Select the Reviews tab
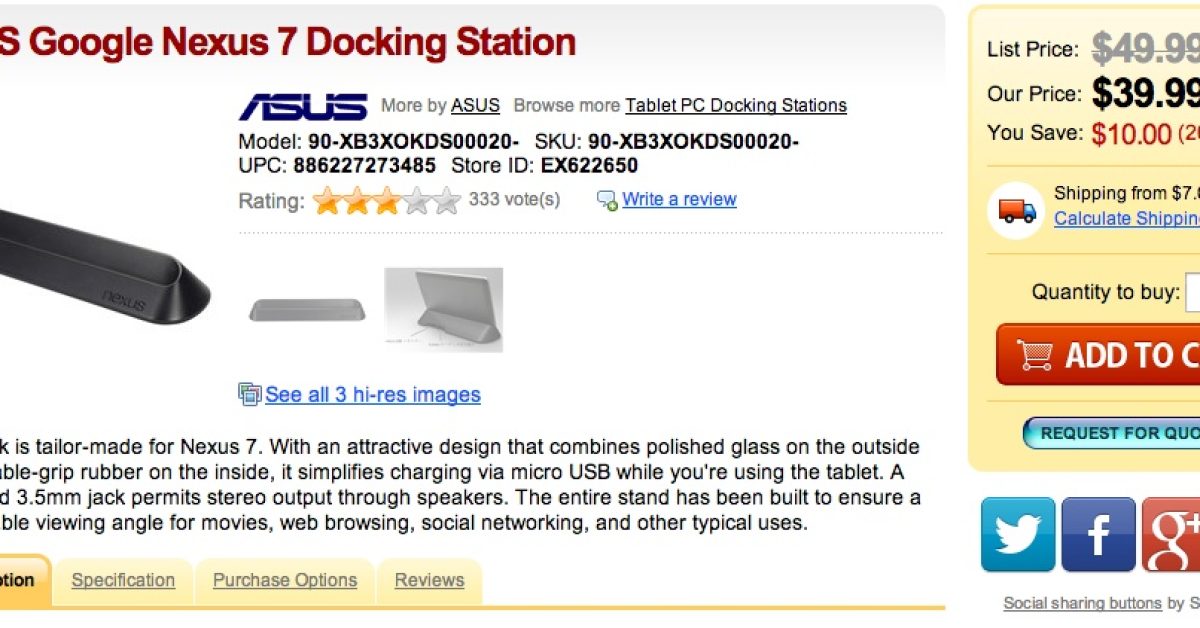This screenshot has width=1200, height=628. pos(429,580)
